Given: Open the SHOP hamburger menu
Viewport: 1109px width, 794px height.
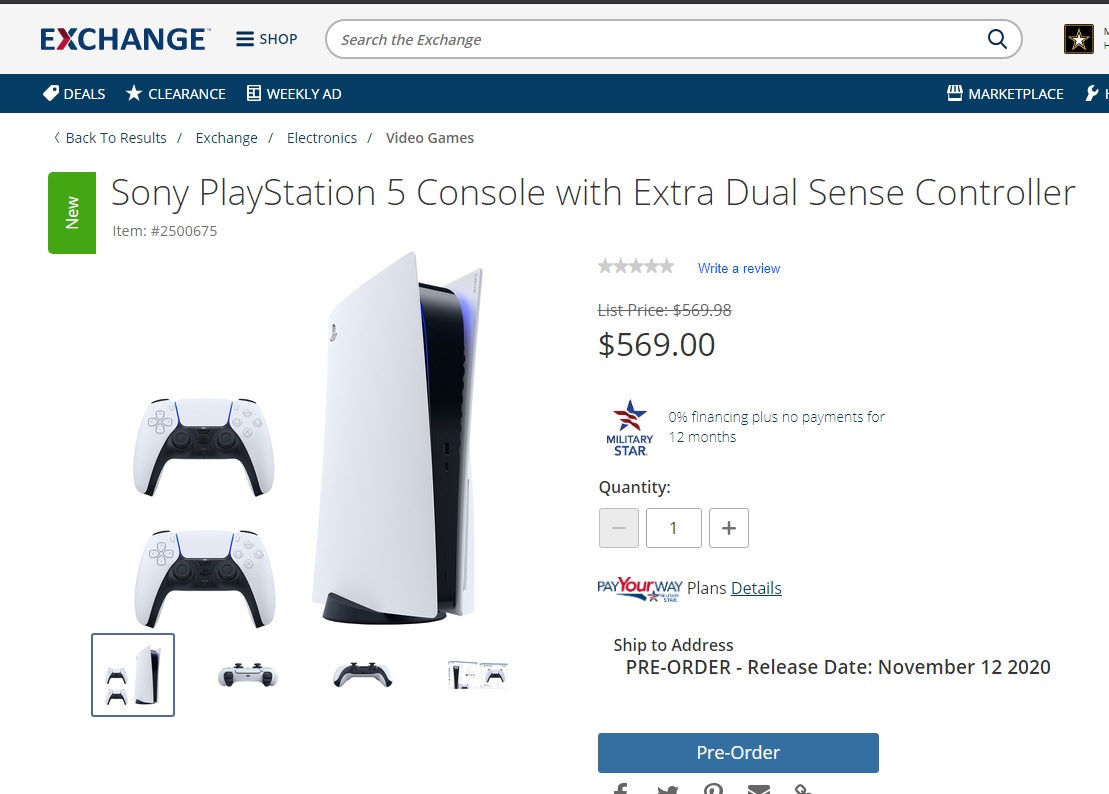Looking at the screenshot, I should click(267, 39).
